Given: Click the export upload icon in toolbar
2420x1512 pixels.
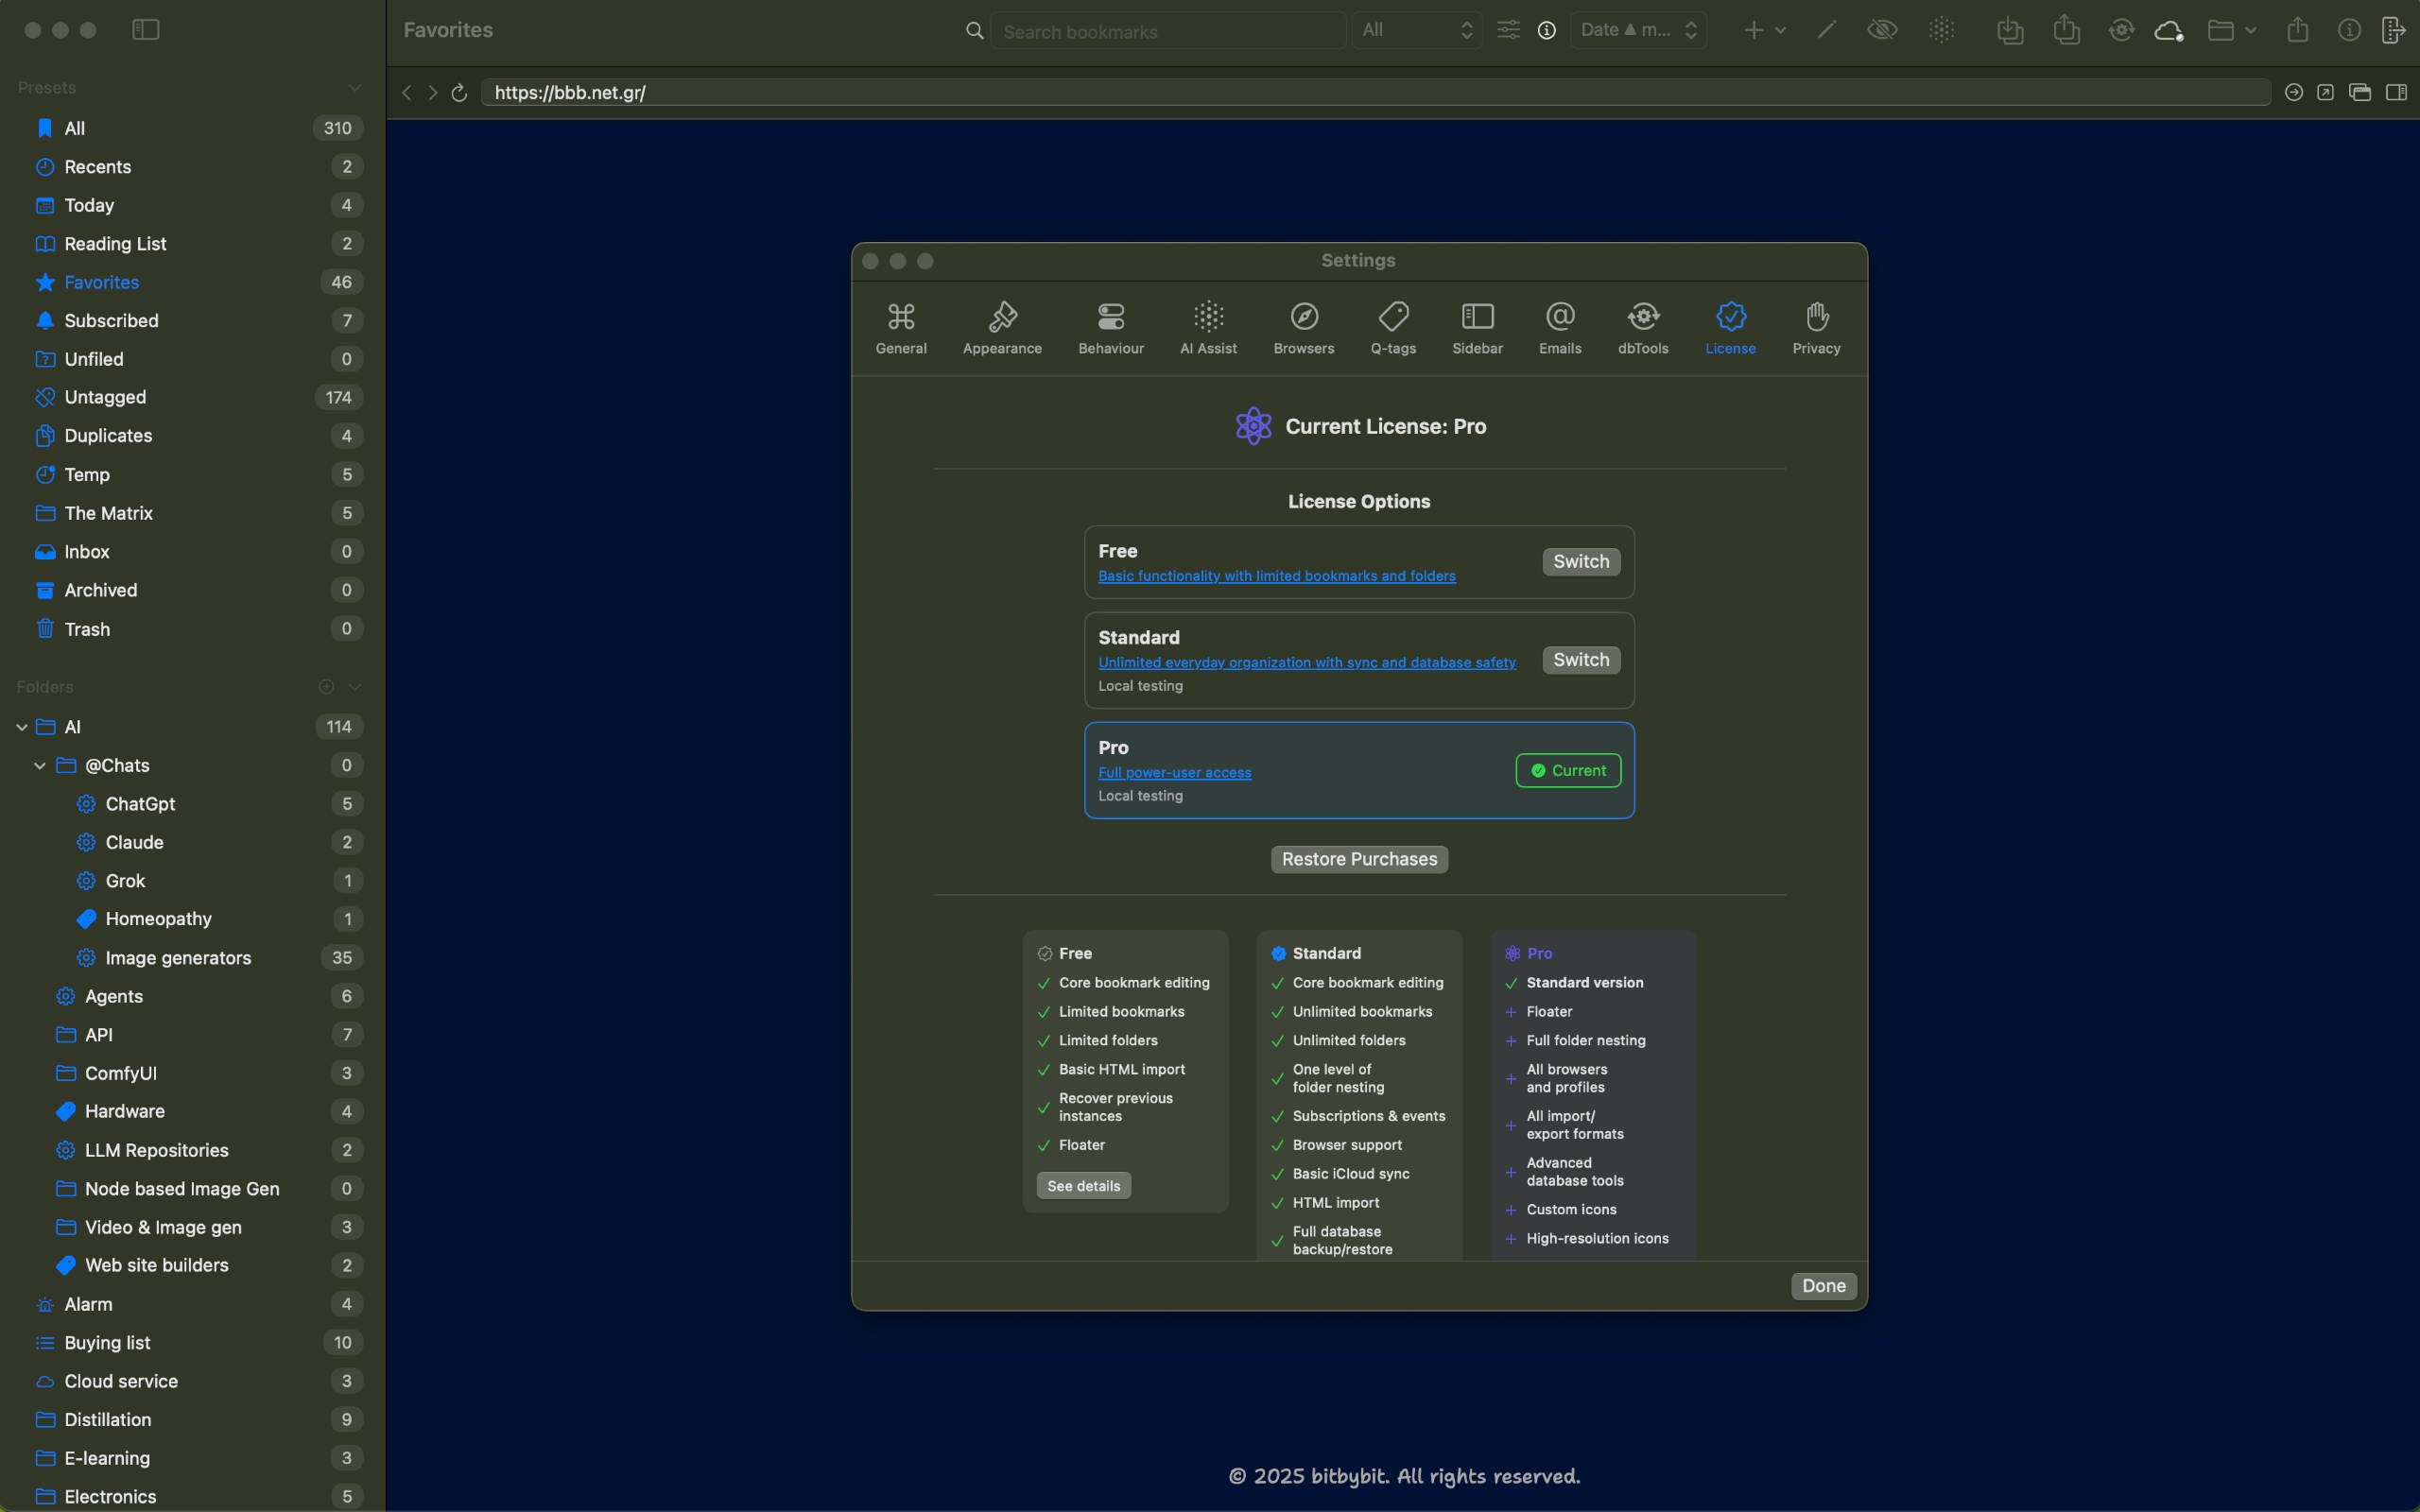Looking at the screenshot, I should pos(2066,30).
